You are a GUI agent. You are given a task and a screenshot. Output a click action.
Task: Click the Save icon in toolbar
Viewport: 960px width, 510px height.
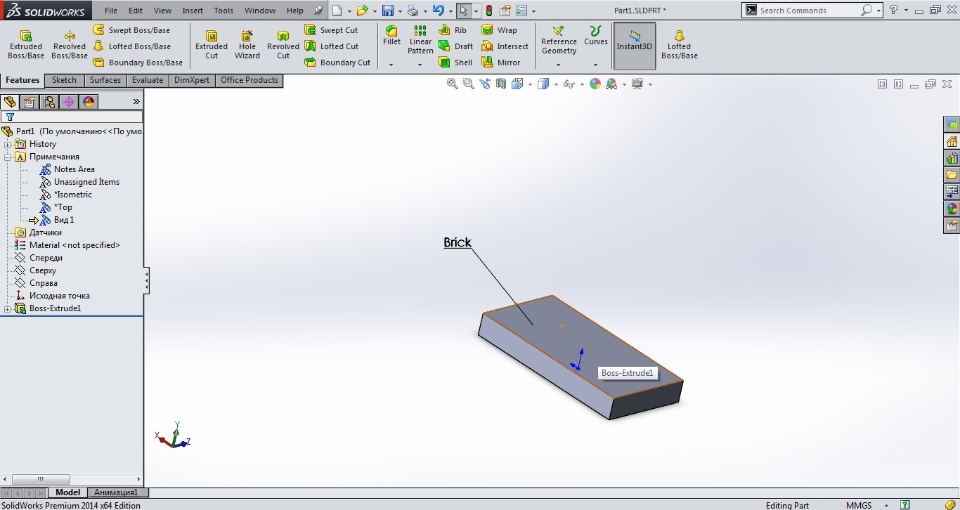pyautogui.click(x=388, y=10)
